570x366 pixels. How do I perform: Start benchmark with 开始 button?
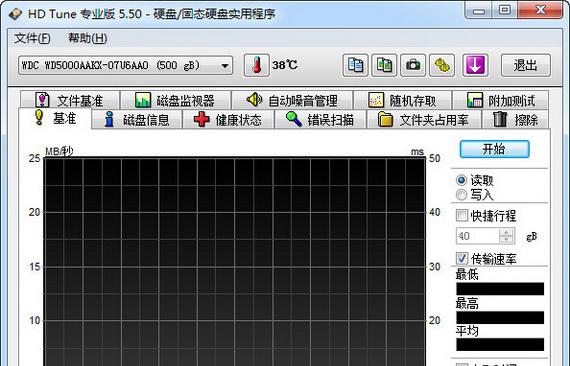pos(494,149)
